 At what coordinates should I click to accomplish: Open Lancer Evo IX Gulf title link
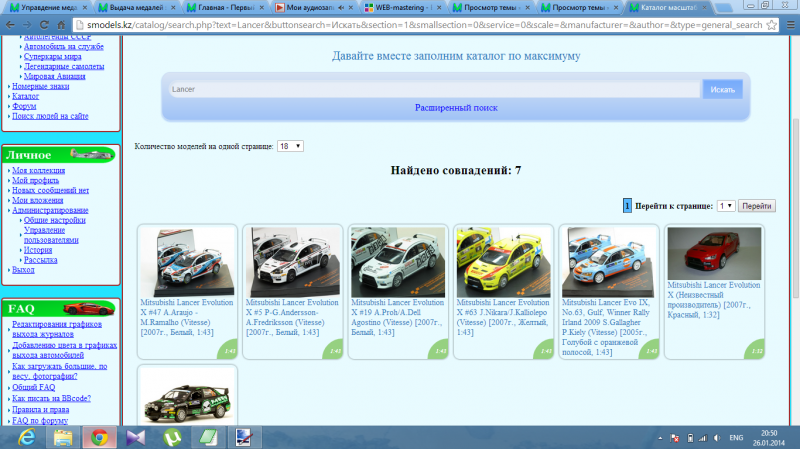coord(606,327)
